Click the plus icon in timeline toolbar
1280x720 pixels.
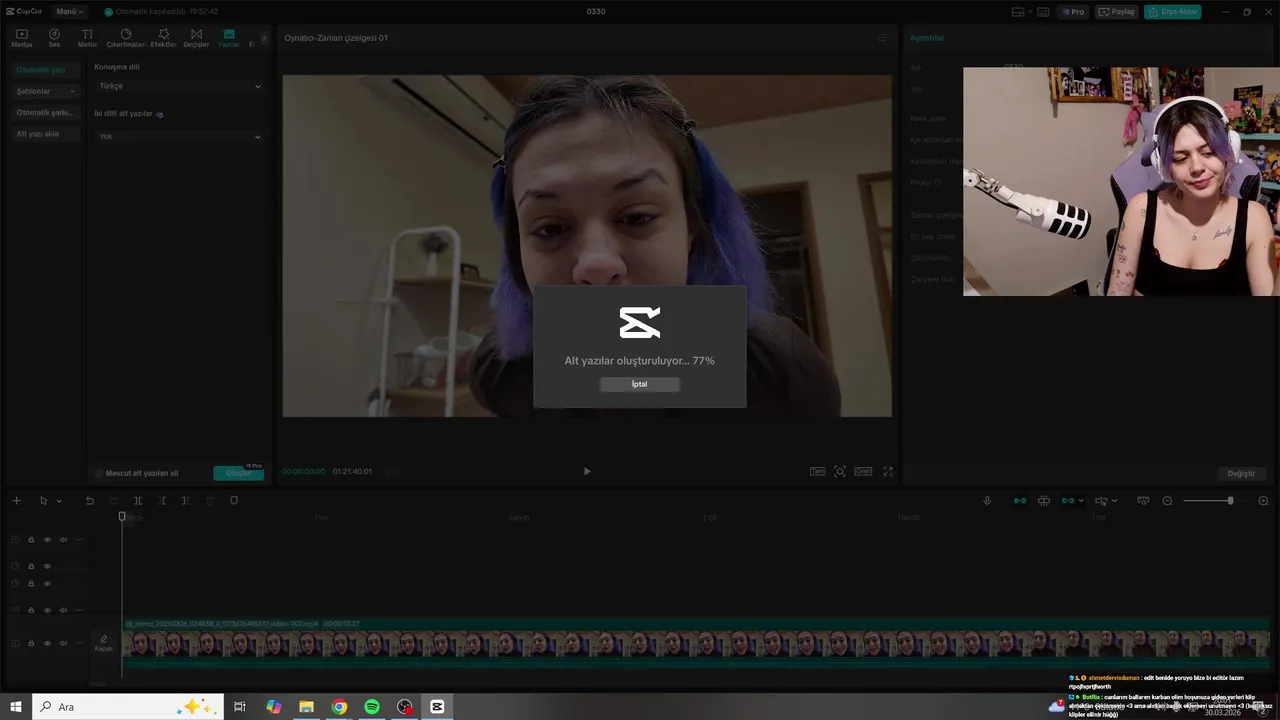pyautogui.click(x=16, y=500)
